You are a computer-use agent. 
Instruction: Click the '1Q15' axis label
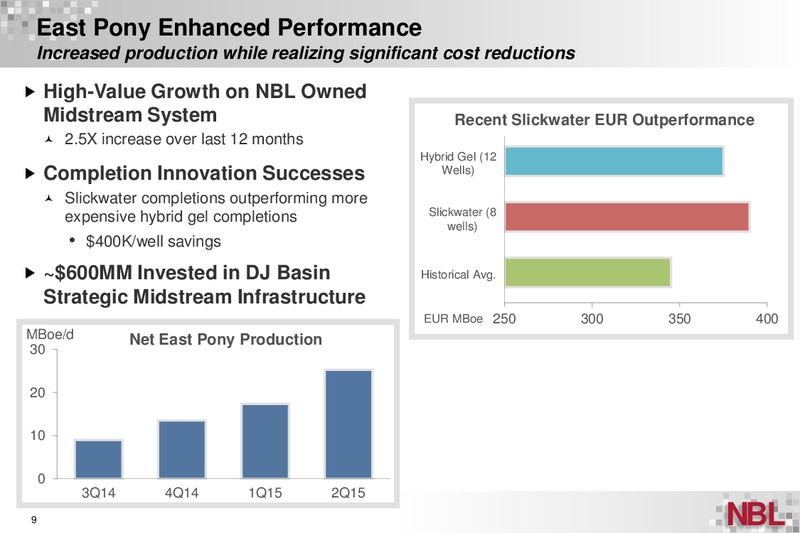coord(265,493)
